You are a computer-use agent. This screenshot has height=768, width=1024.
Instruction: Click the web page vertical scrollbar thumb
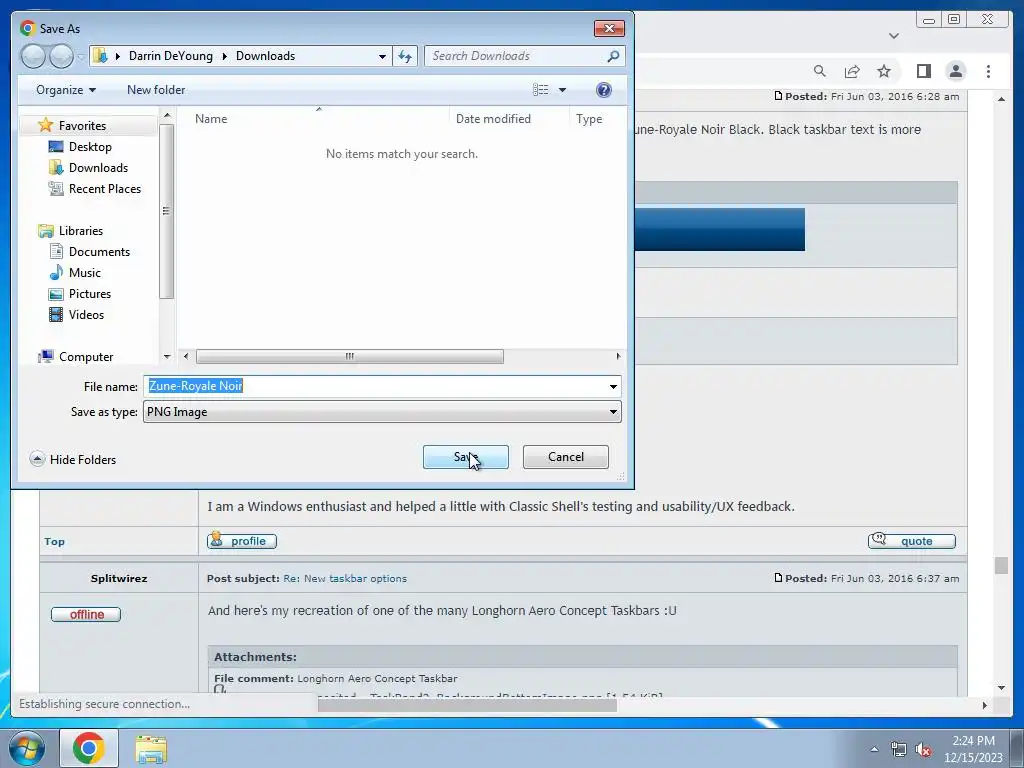(x=1001, y=566)
